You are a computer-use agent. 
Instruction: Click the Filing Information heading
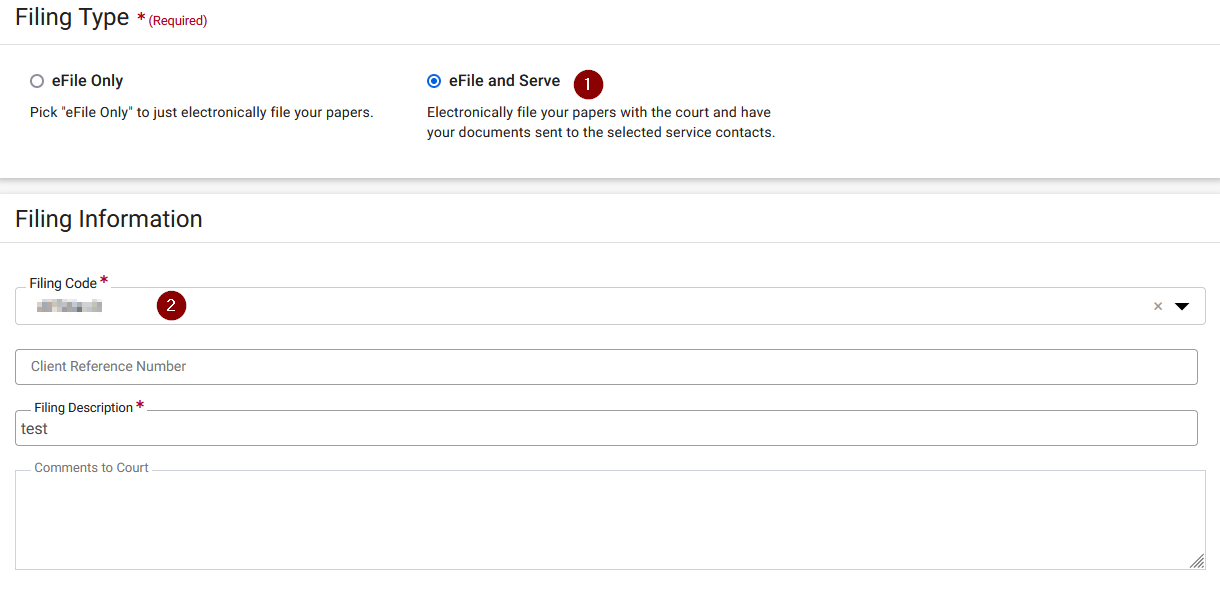click(109, 219)
